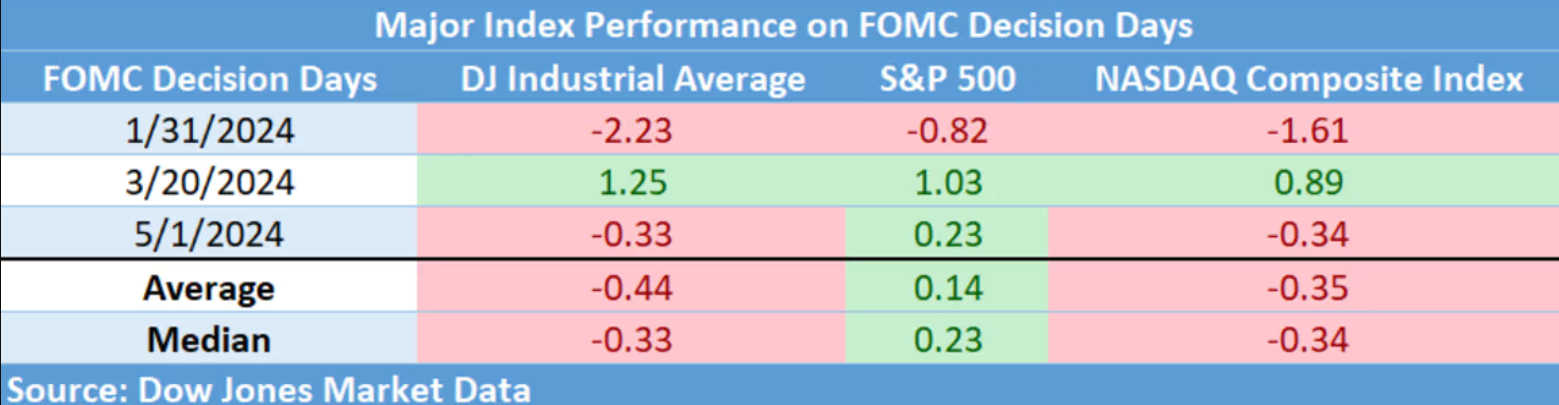Screen dimensions: 1559x405
Task: Select the FOMC Decision Days column header
Action: coord(210,79)
